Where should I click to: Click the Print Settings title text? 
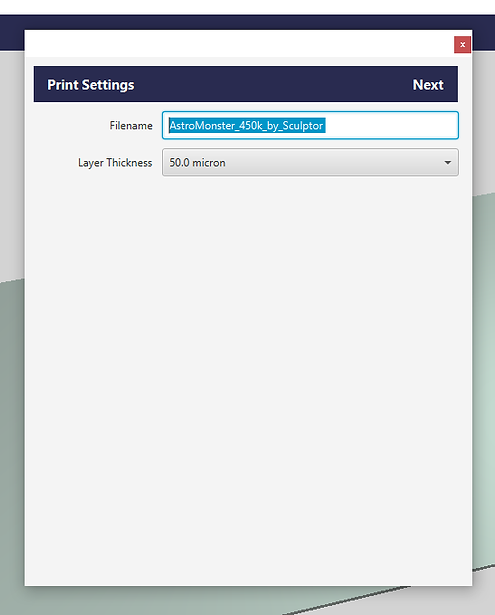(91, 85)
